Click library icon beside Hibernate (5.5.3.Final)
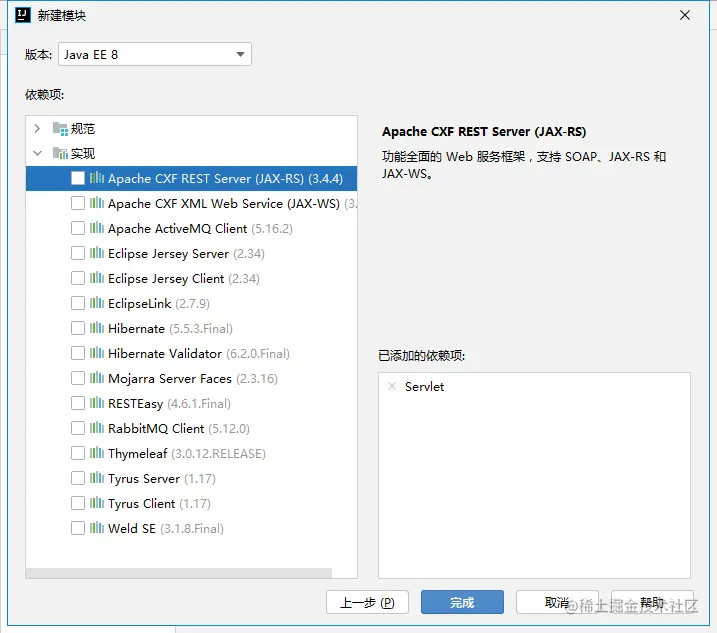 pos(96,328)
